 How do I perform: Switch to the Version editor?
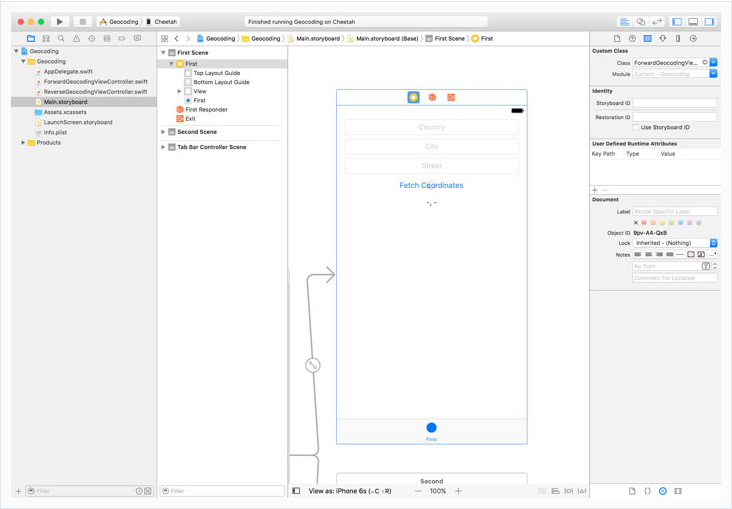click(x=657, y=21)
